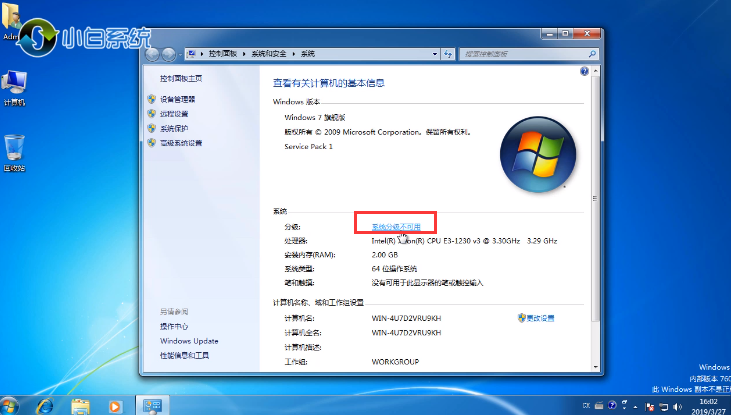Open 设备管理器 from the left pane
This screenshot has height=415, width=731.
pos(178,99)
